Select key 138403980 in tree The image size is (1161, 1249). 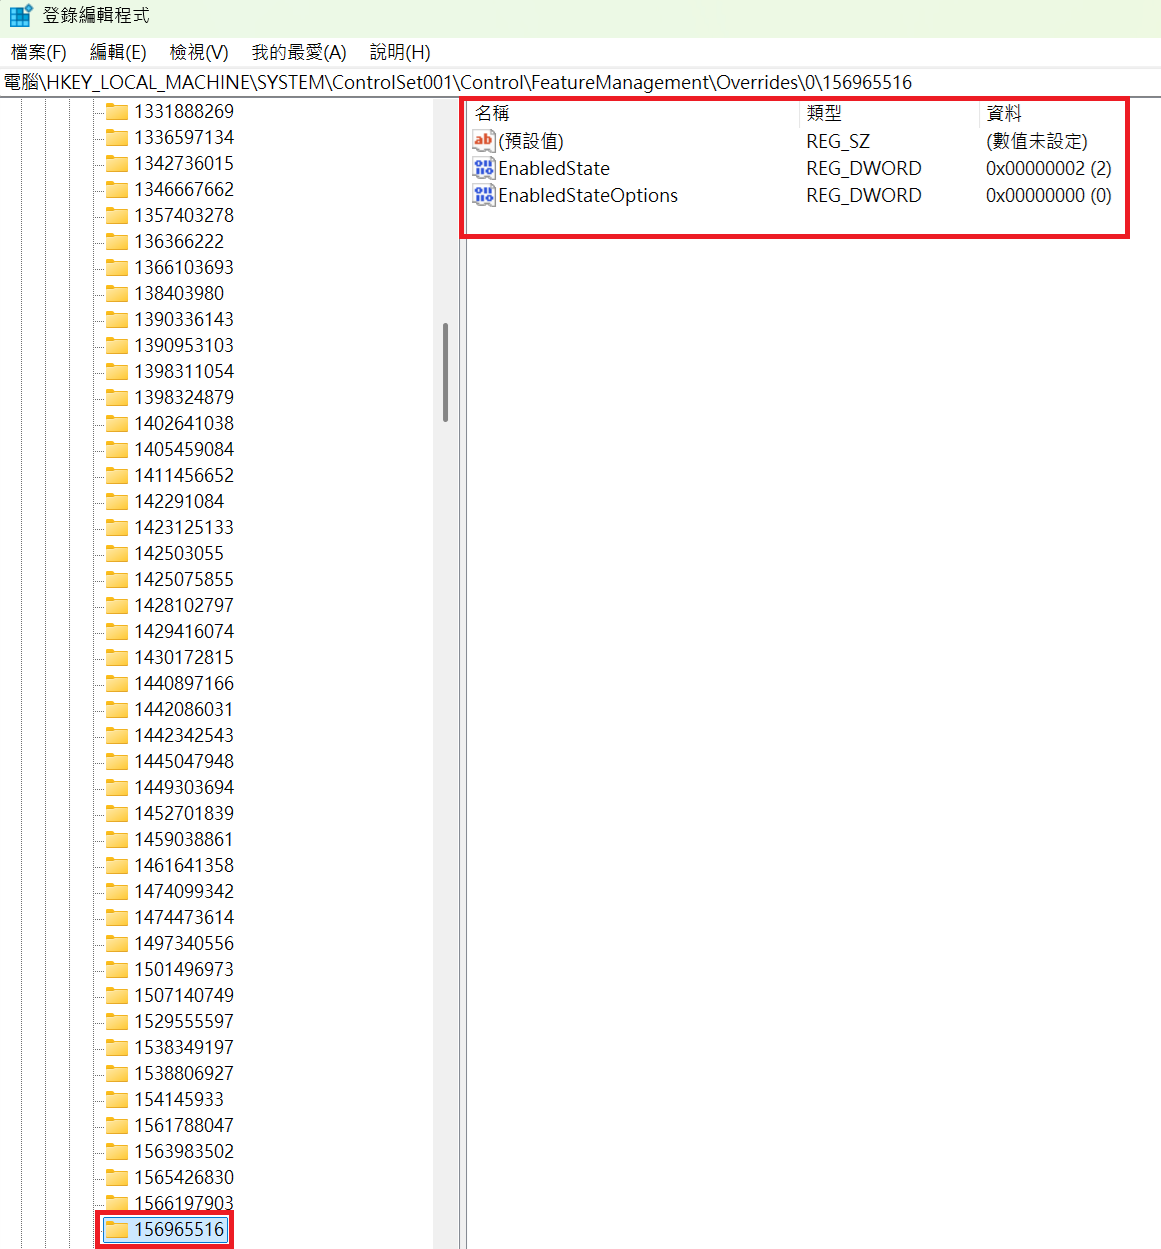click(179, 293)
